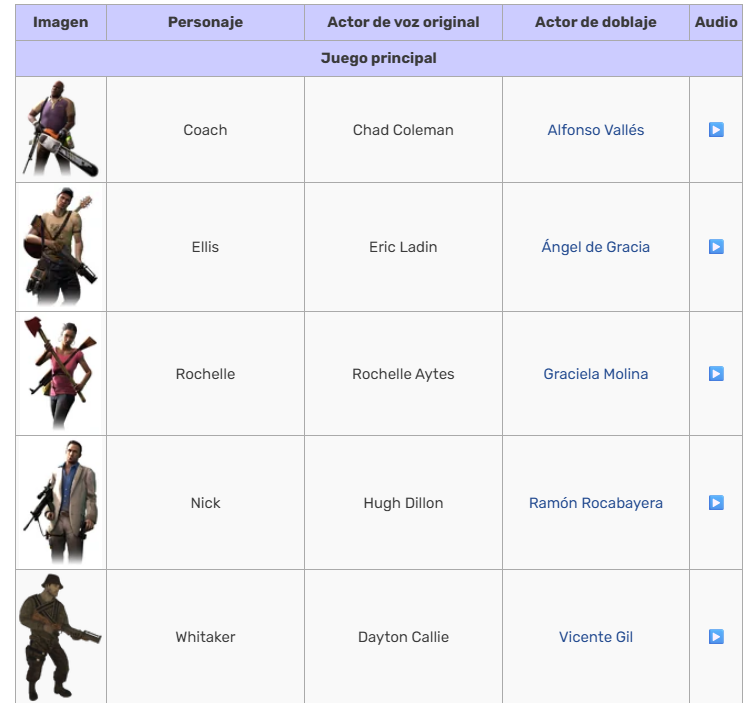Play Ellis's dubbing audio sample
The width and height of the screenshot is (755, 703).
(x=716, y=247)
